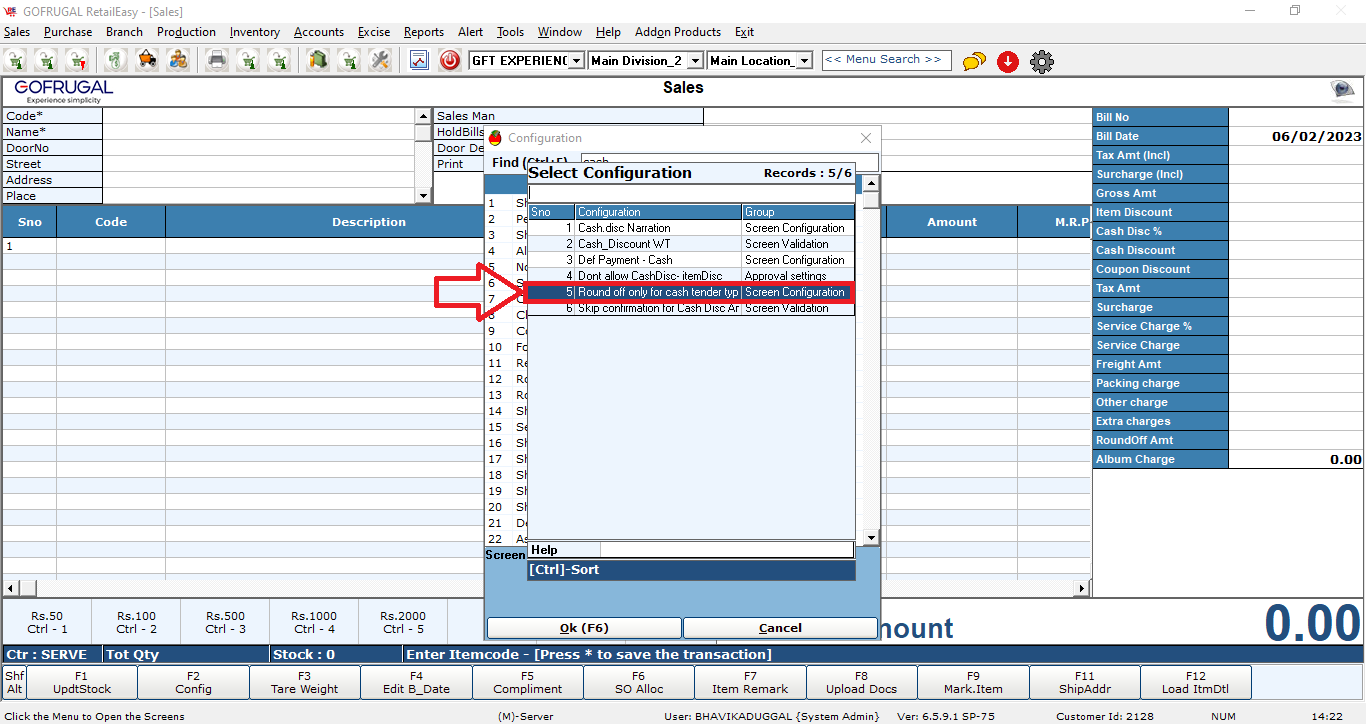The width and height of the screenshot is (1366, 724).
Task: Click the loaded shopping basket toolbar icon
Action: (147, 61)
